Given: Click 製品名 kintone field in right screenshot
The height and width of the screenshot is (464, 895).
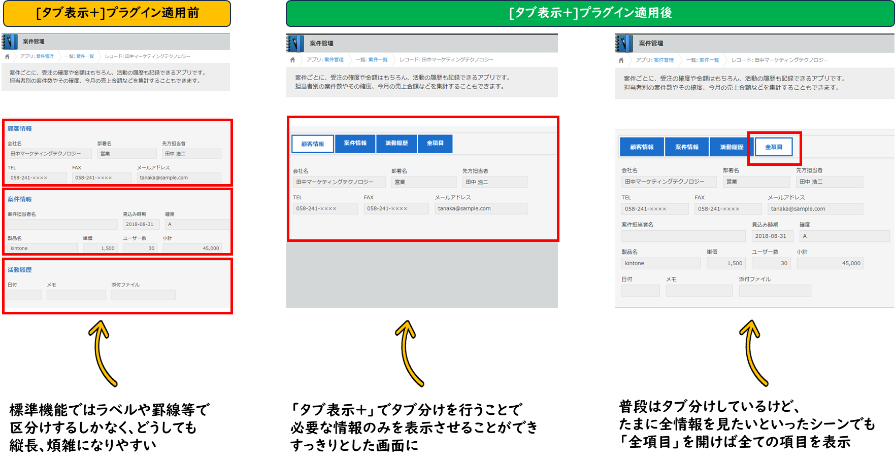Looking at the screenshot, I should (661, 263).
